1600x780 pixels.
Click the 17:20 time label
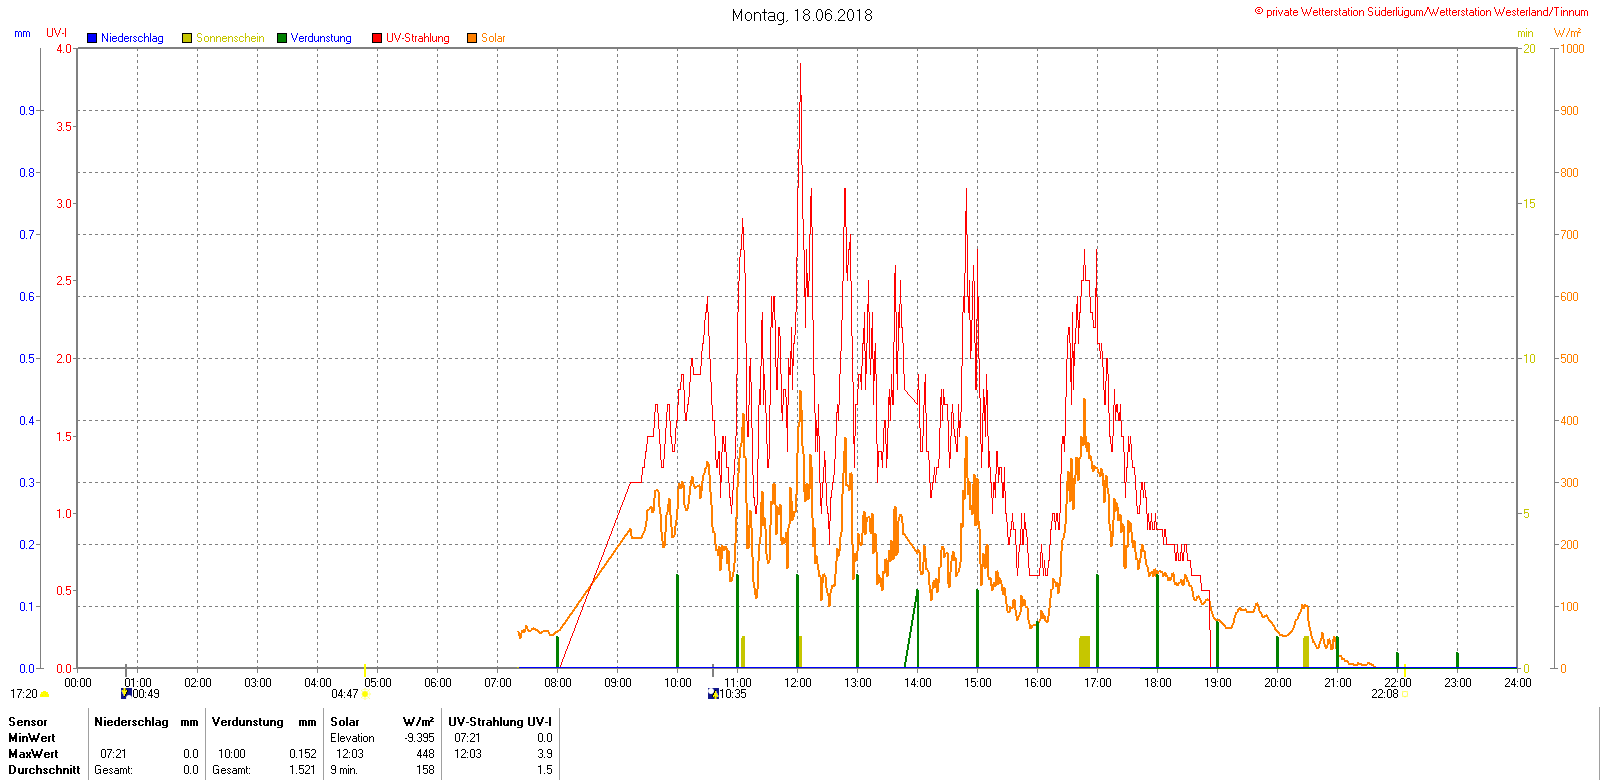[24, 694]
